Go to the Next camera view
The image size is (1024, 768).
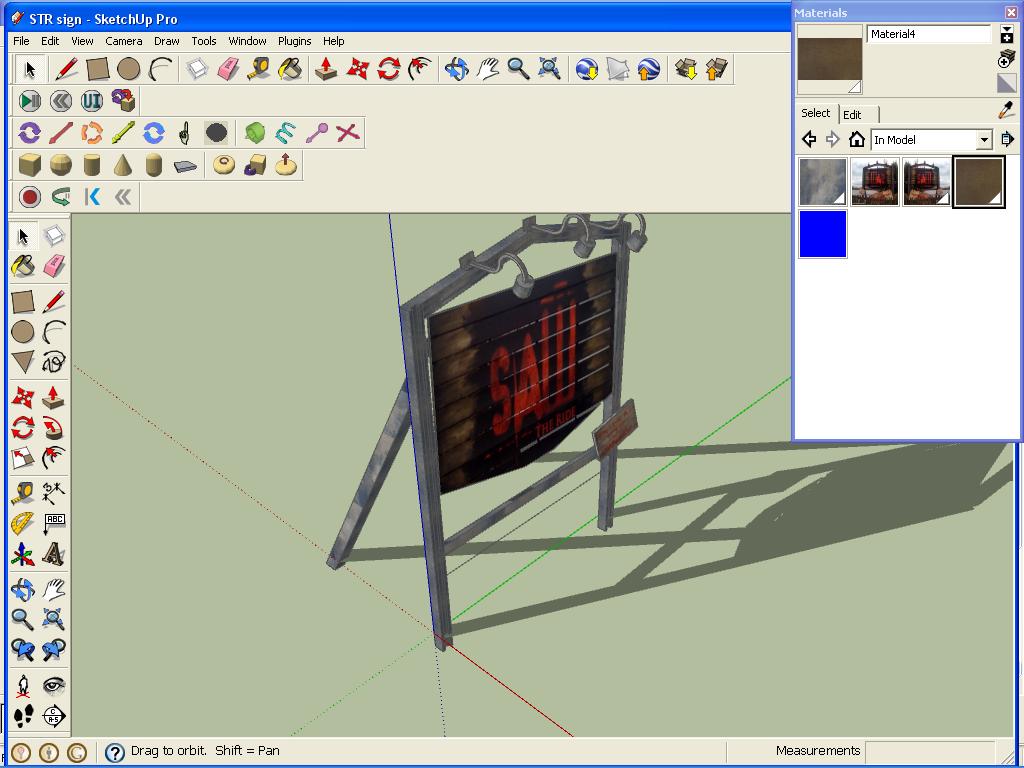coord(54,649)
